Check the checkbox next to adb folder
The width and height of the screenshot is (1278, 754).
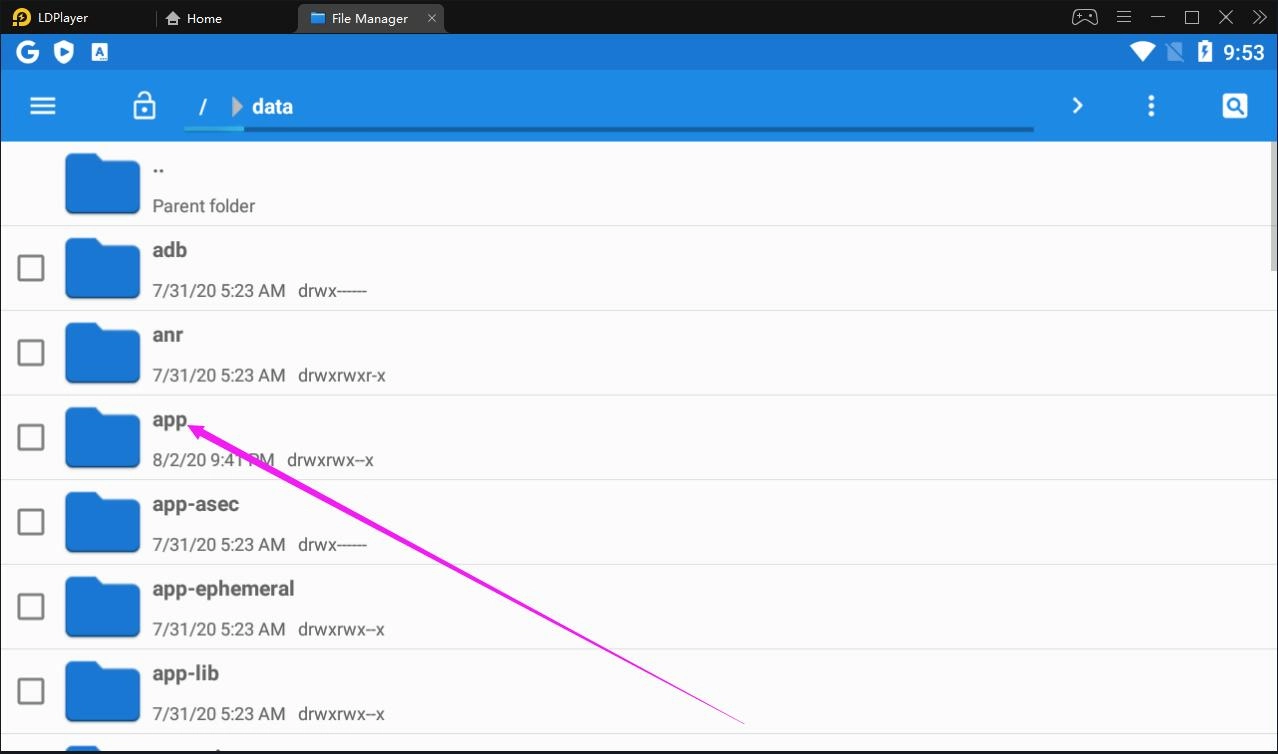tap(31, 268)
